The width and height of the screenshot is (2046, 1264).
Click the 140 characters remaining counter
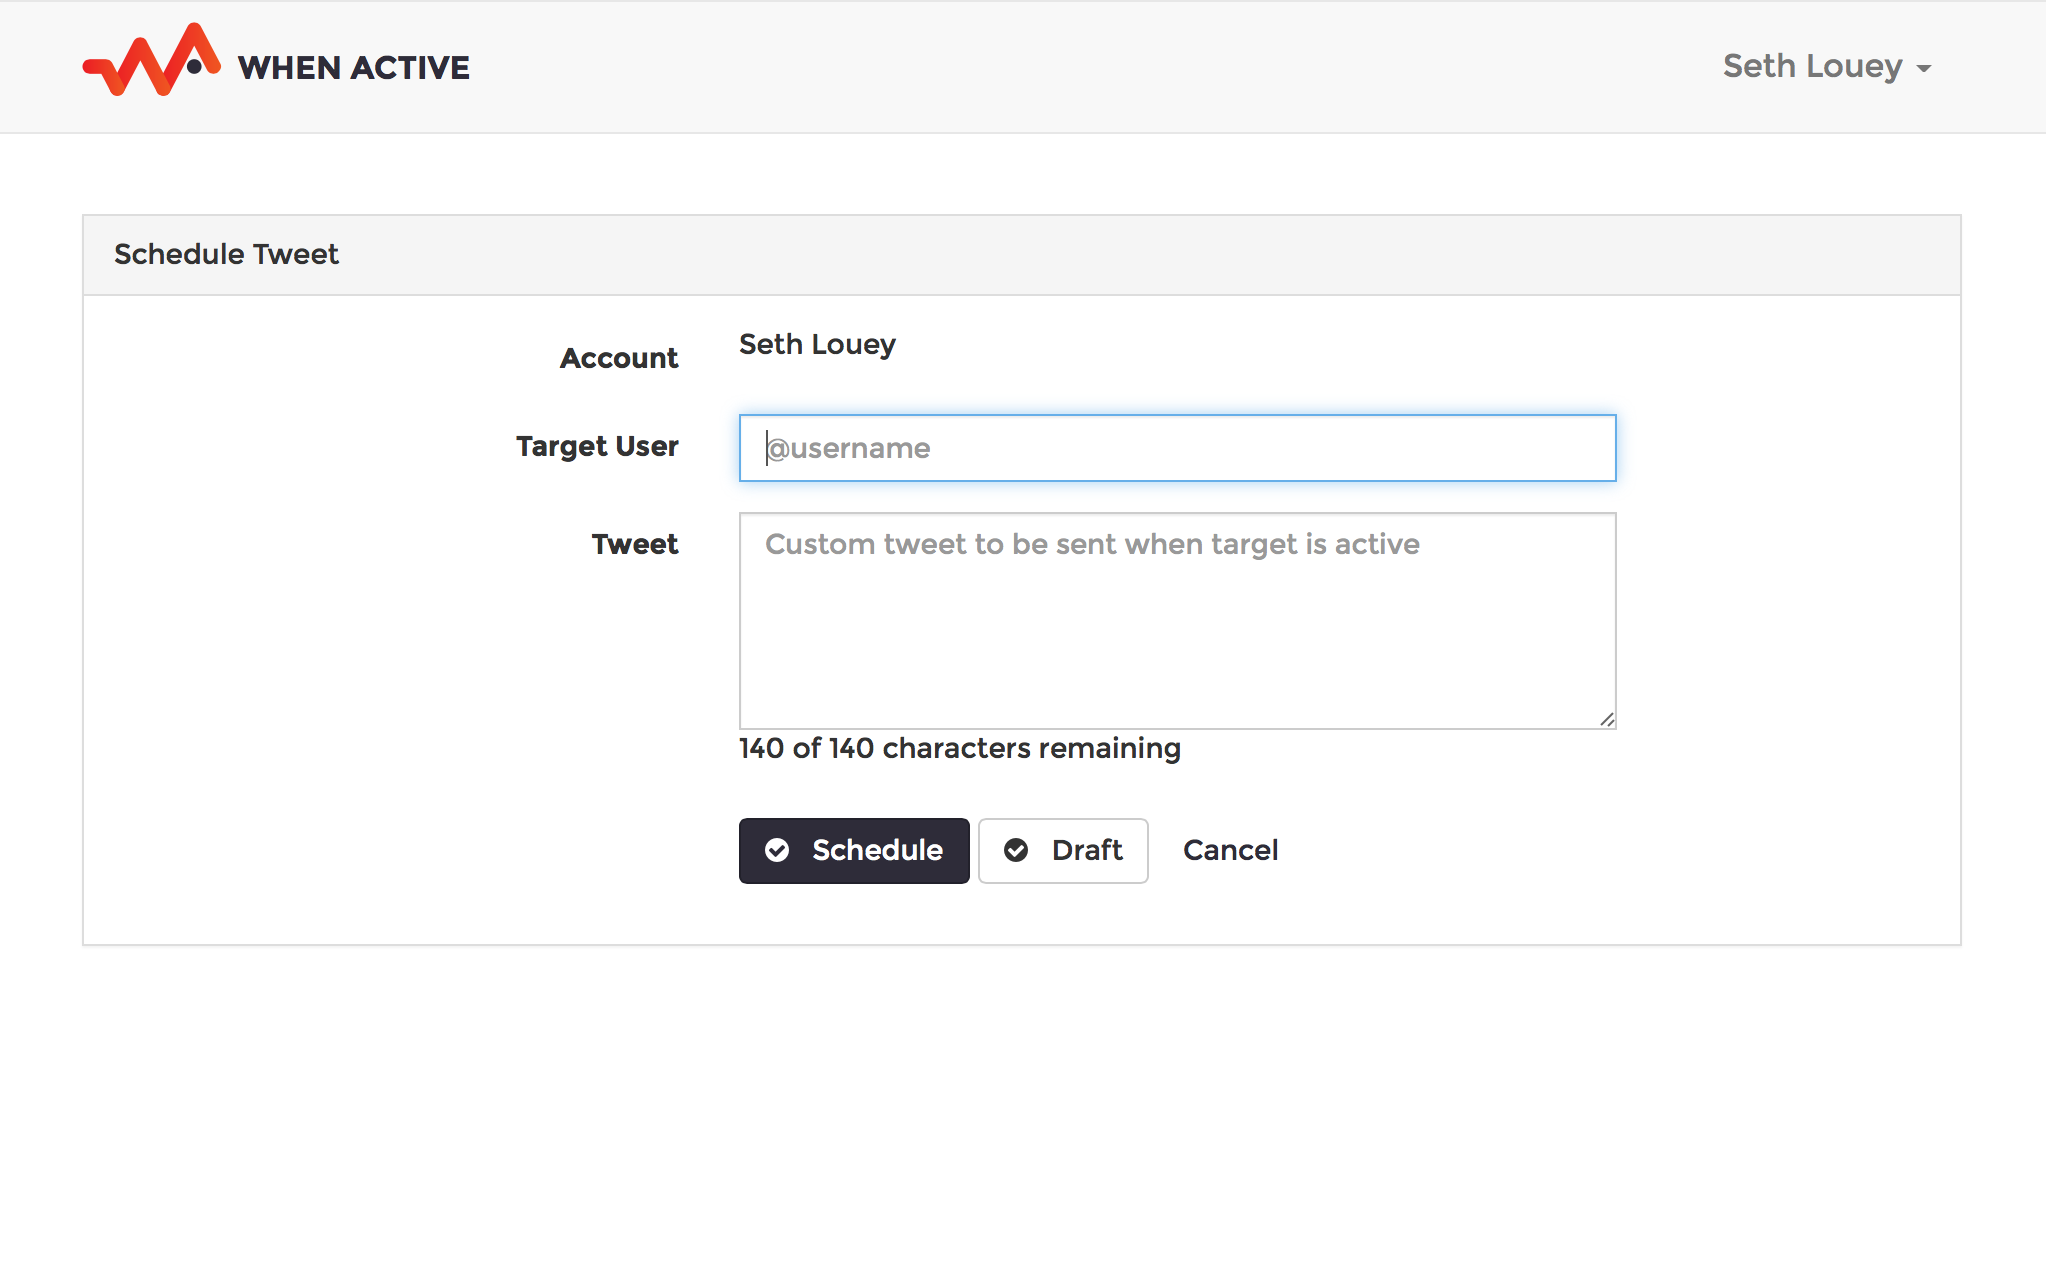[959, 748]
